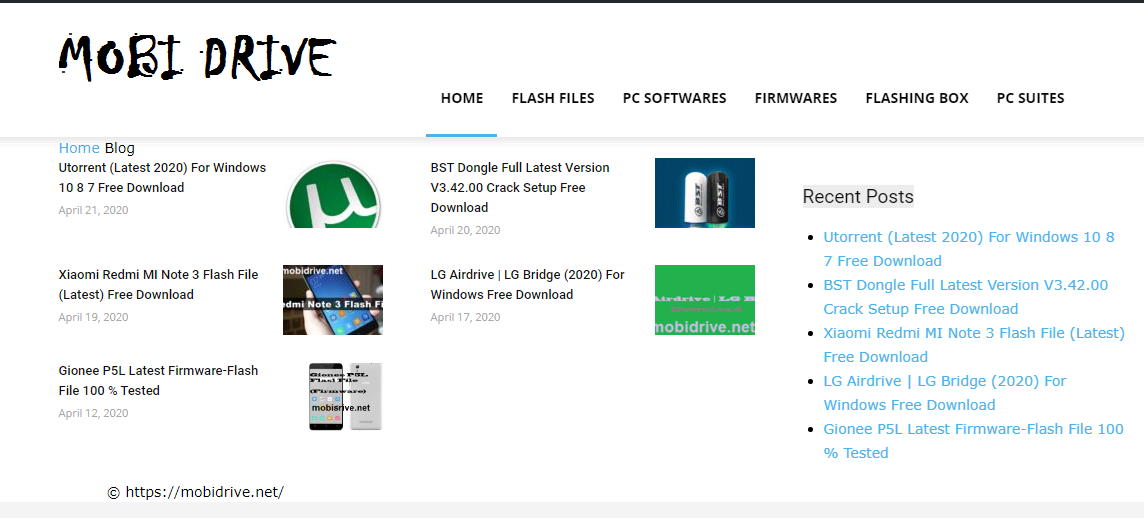Image resolution: width=1144 pixels, height=518 pixels.
Task: Open Utorrent link under Recent Posts
Action: point(969,249)
